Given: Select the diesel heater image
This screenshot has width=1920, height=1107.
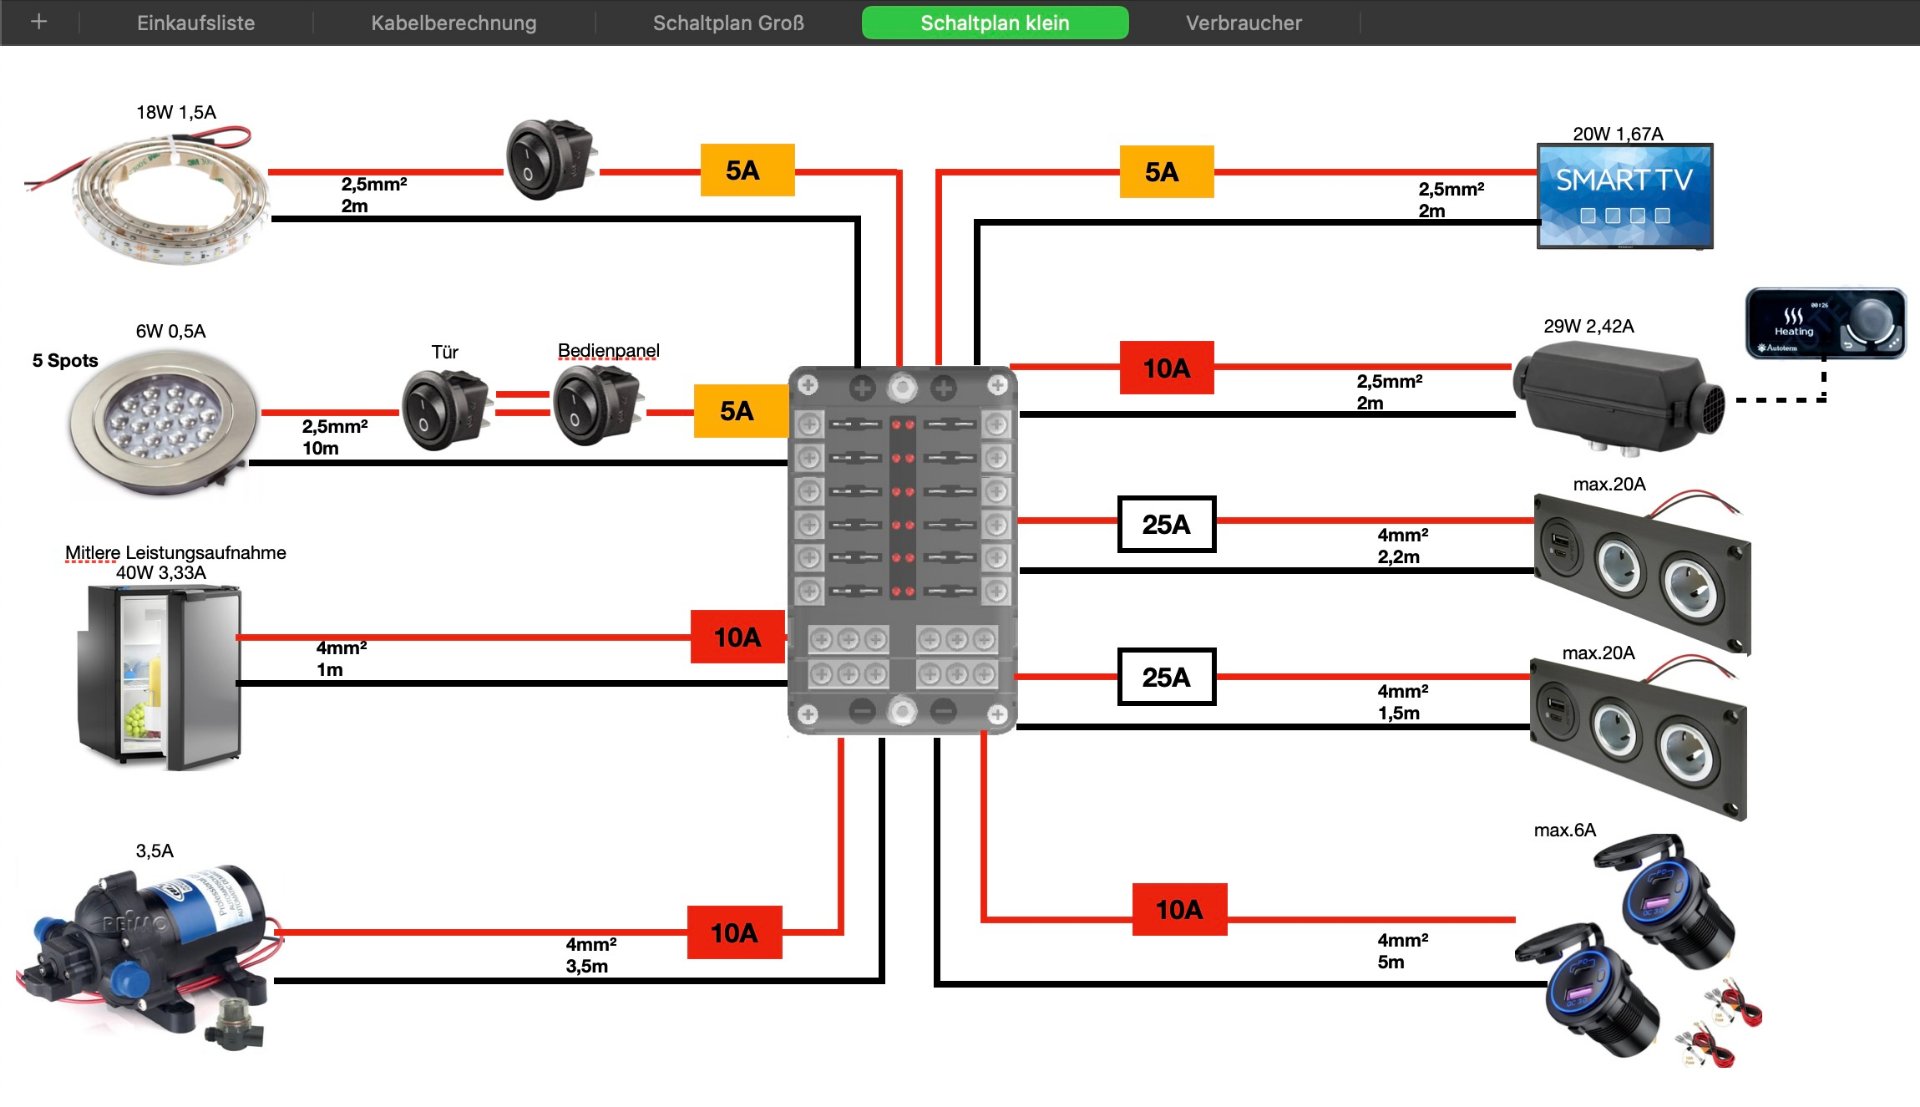Looking at the screenshot, I should coord(1618,397).
